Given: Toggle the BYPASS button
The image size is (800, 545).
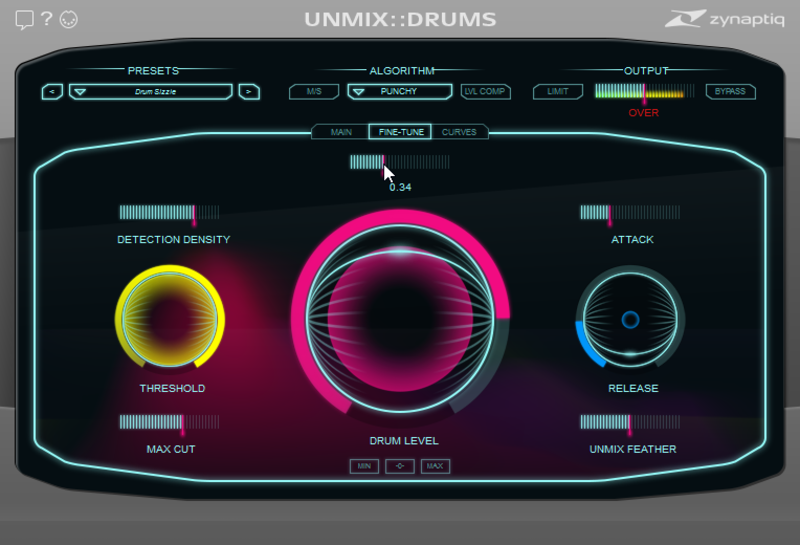Looking at the screenshot, I should pos(730,91).
